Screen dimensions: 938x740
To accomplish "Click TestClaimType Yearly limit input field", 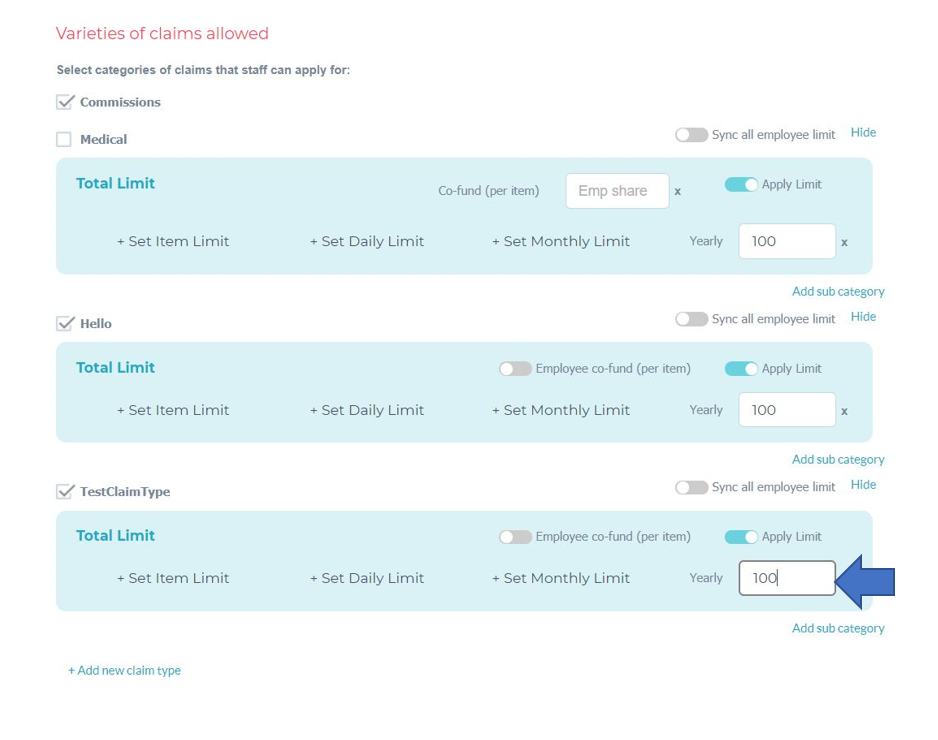I will [x=787, y=578].
